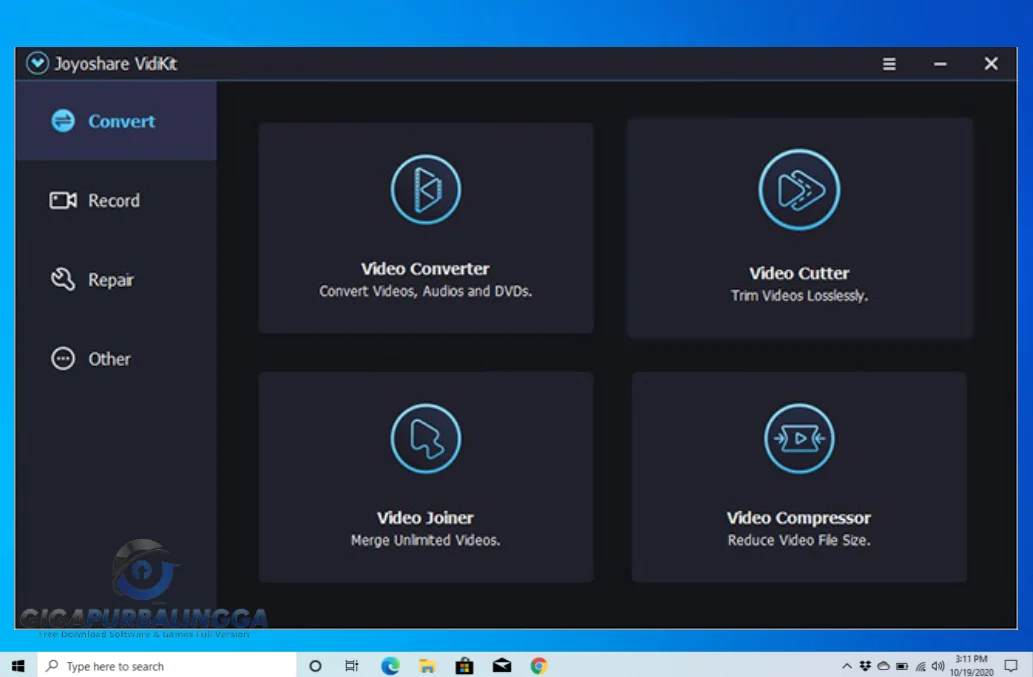Click the OneDrive cloud tray icon
This screenshot has height=677, width=1033.
883,666
